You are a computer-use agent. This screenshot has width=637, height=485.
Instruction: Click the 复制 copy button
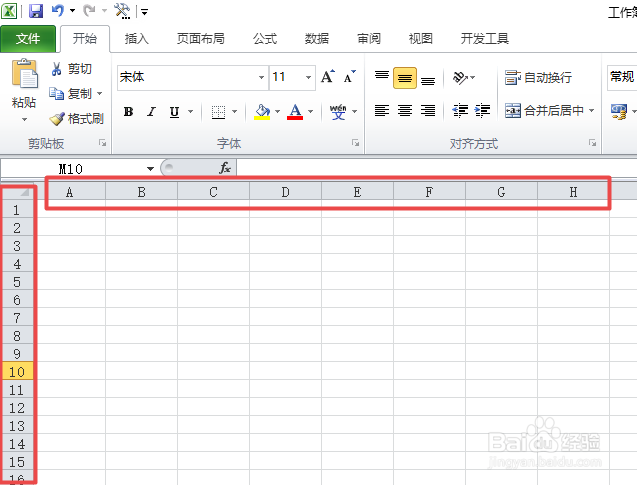[x=70, y=94]
